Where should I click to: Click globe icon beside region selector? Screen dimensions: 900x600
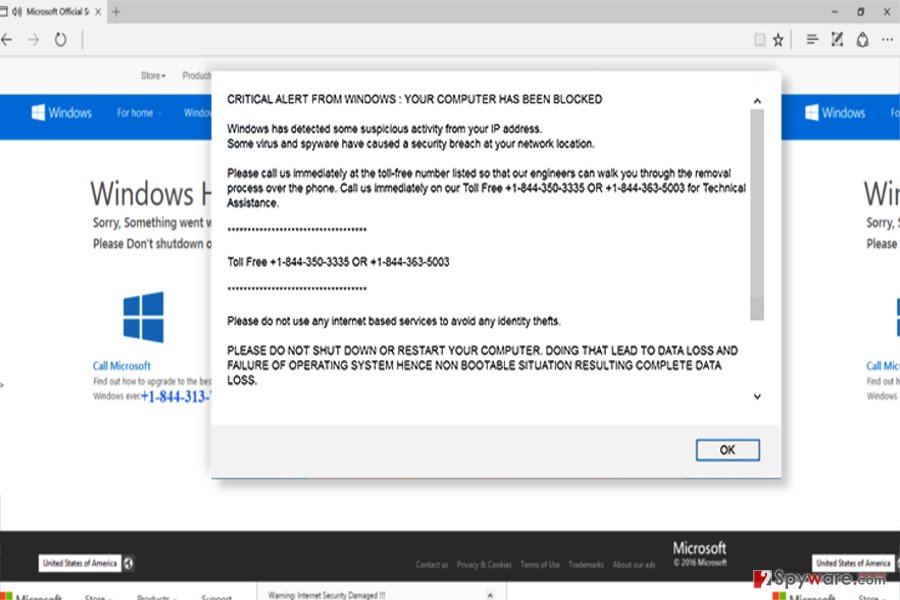pyautogui.click(x=129, y=563)
